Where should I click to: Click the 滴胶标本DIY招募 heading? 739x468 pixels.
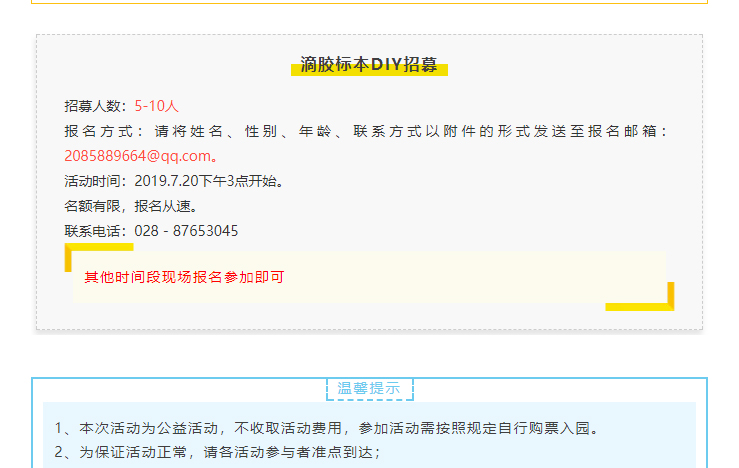pyautogui.click(x=369, y=65)
